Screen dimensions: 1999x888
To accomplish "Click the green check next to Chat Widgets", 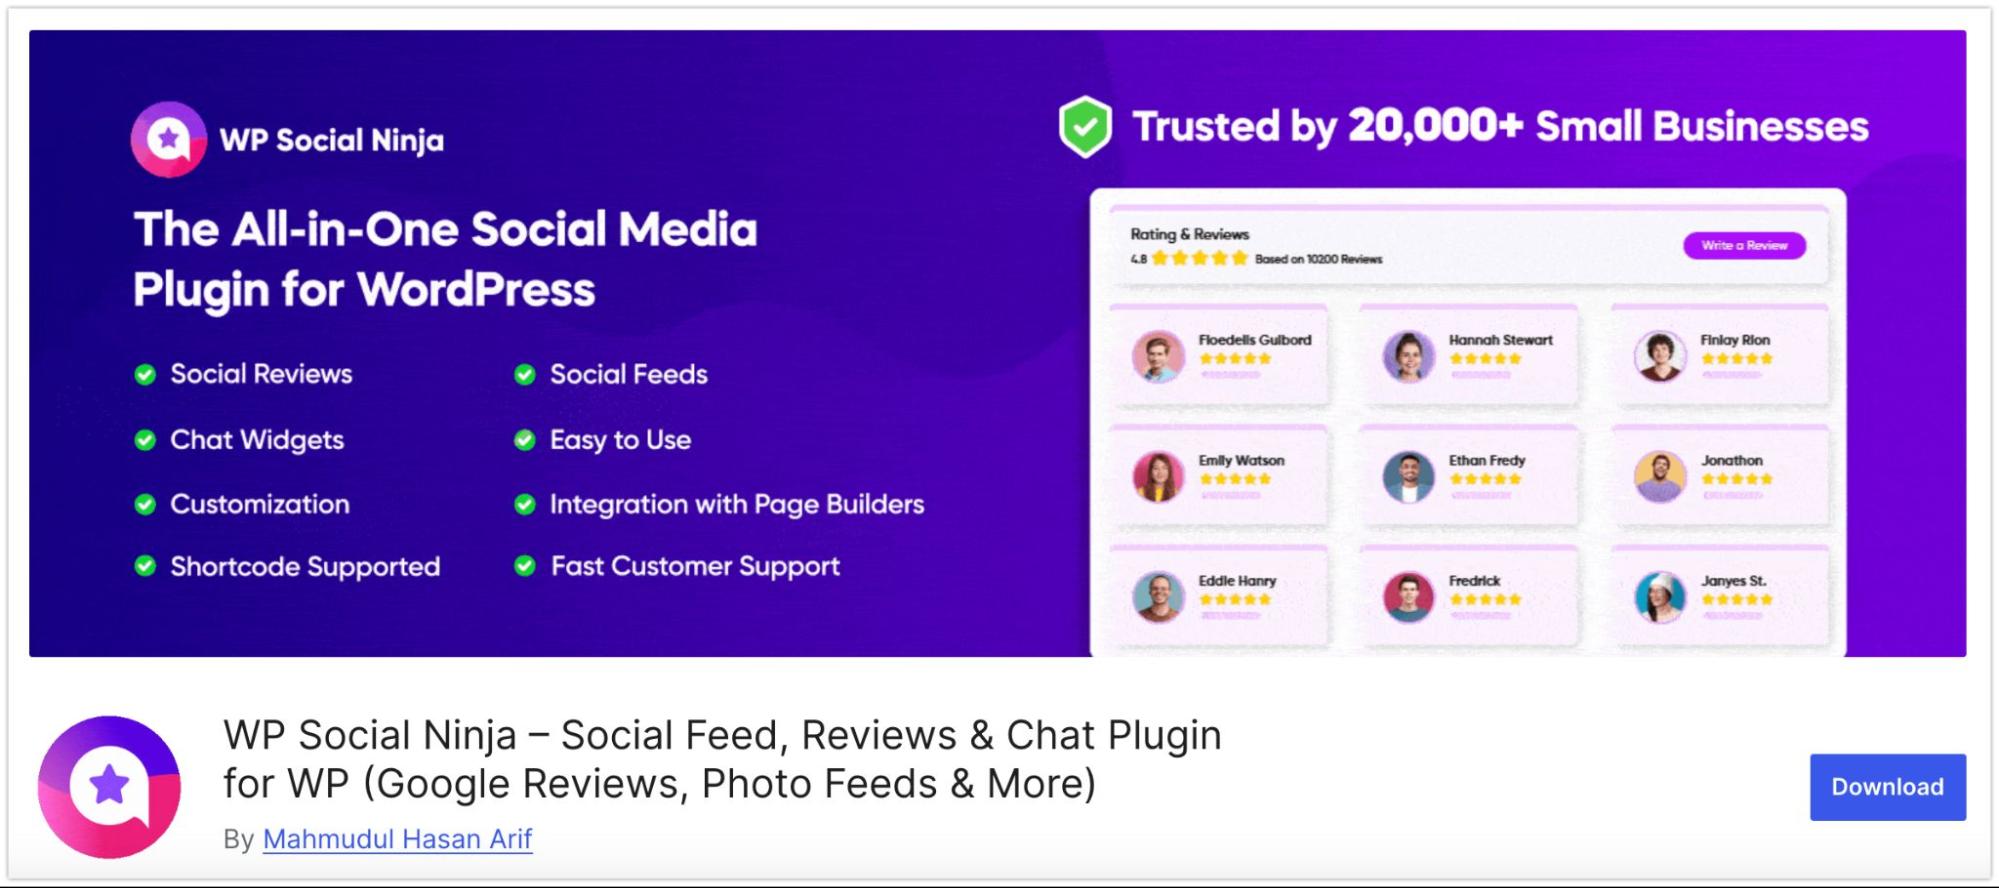I will [x=145, y=440].
